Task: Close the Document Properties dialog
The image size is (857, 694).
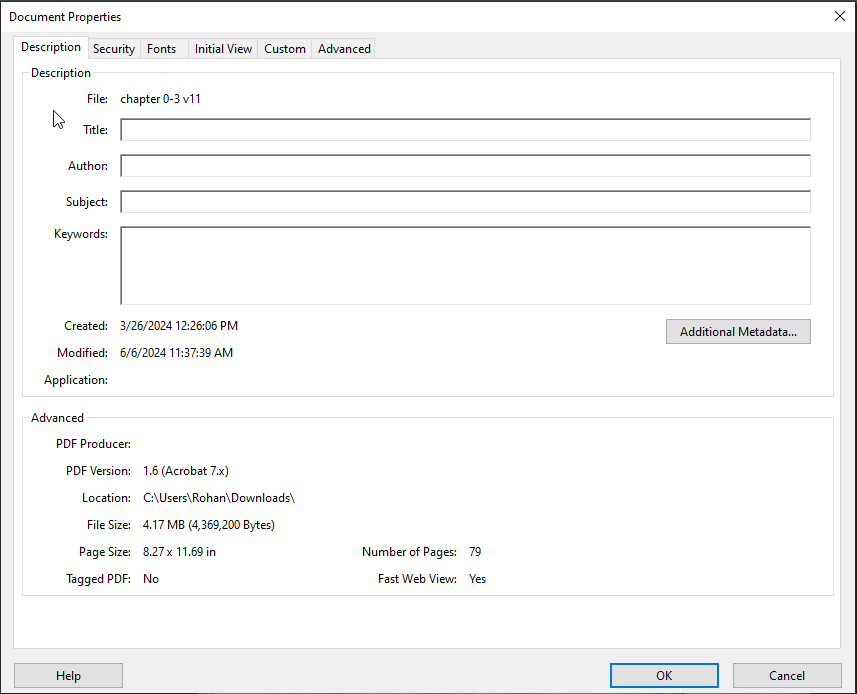Action: (x=838, y=16)
